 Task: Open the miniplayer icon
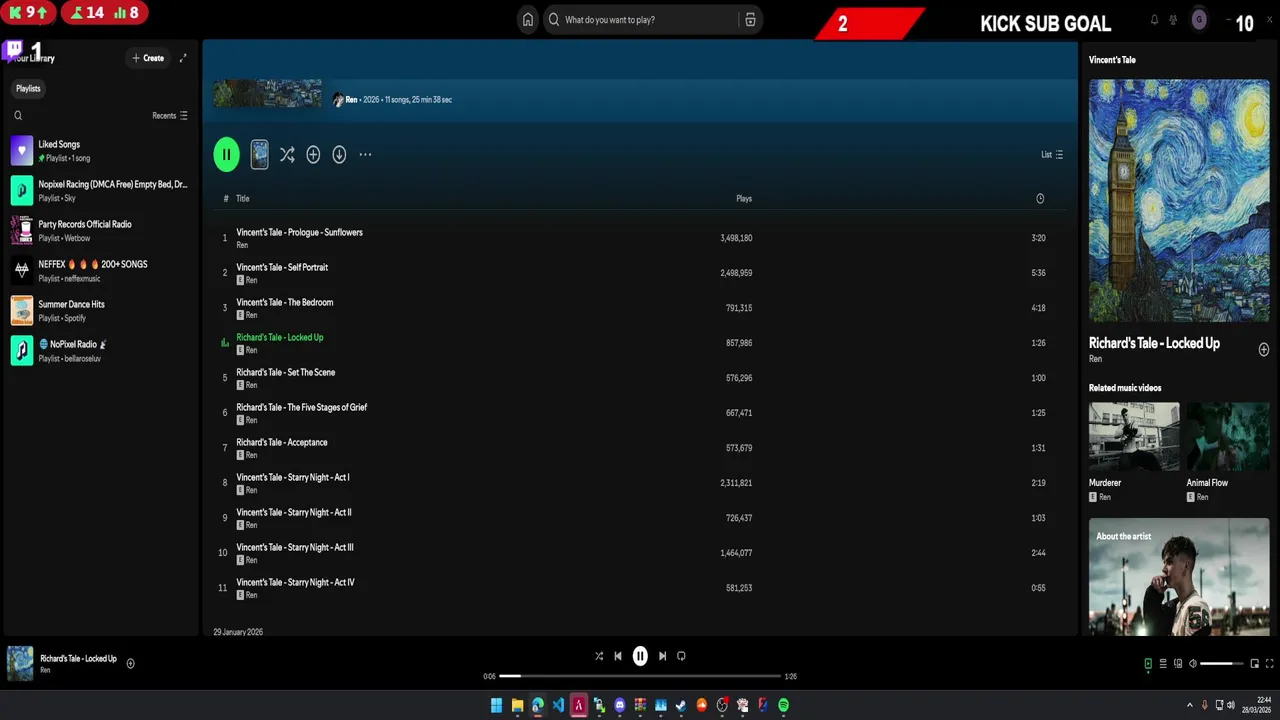(x=1255, y=663)
